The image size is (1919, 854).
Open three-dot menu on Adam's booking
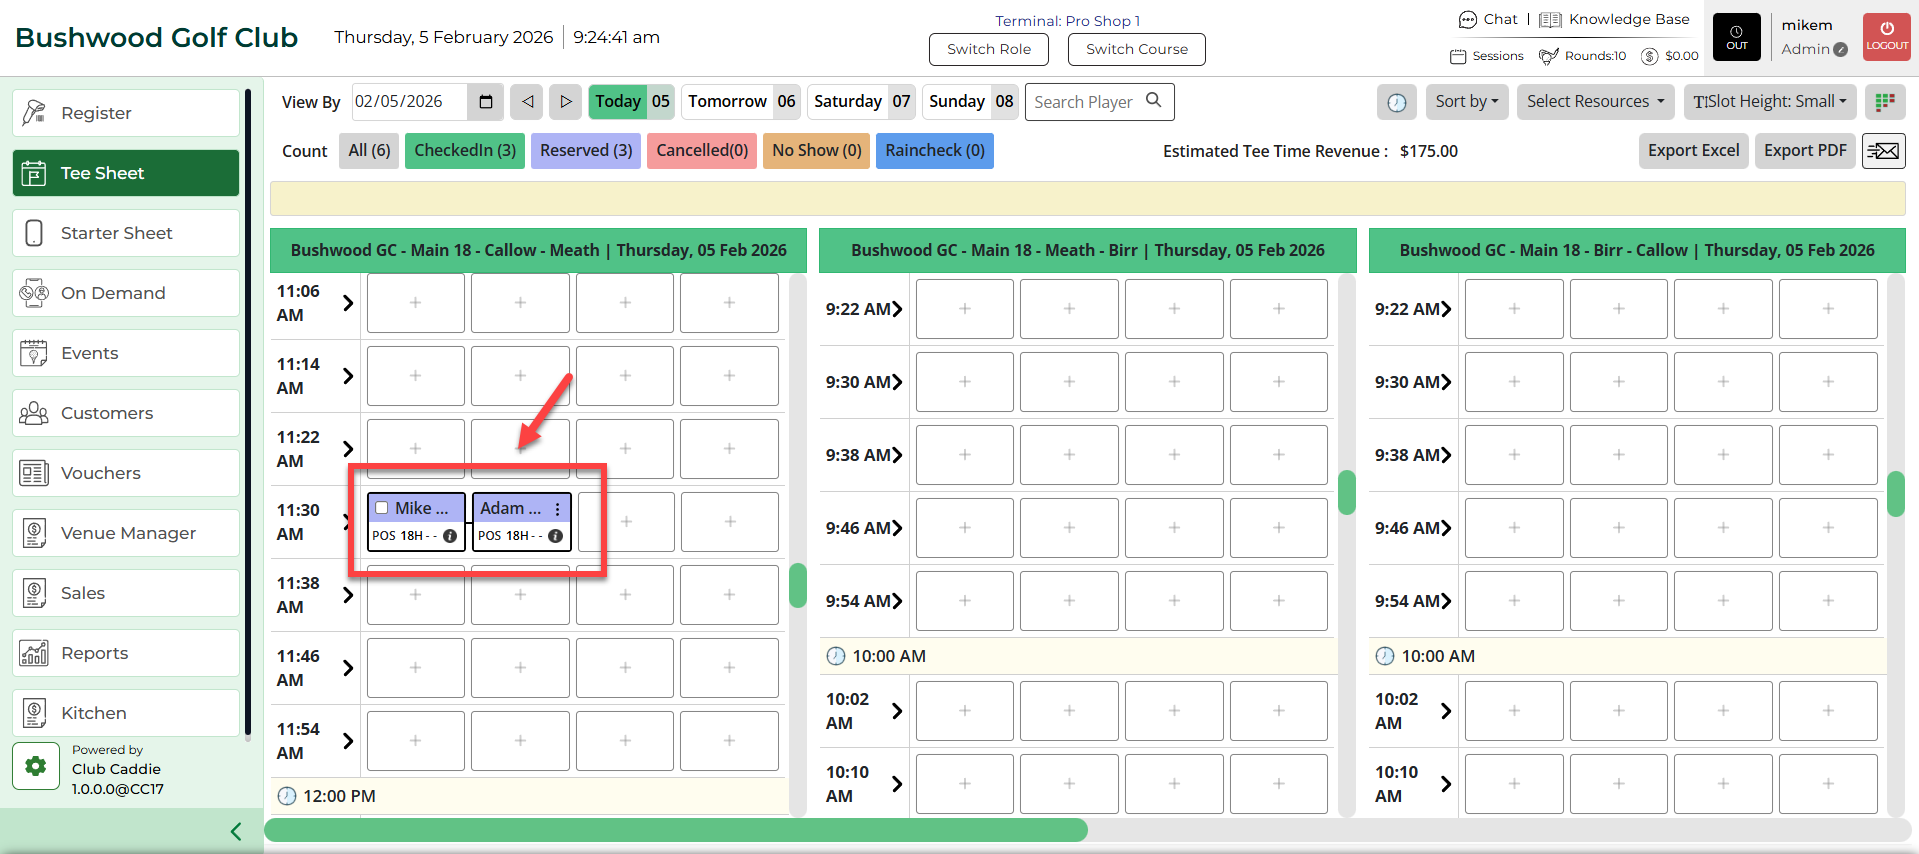[x=558, y=509]
